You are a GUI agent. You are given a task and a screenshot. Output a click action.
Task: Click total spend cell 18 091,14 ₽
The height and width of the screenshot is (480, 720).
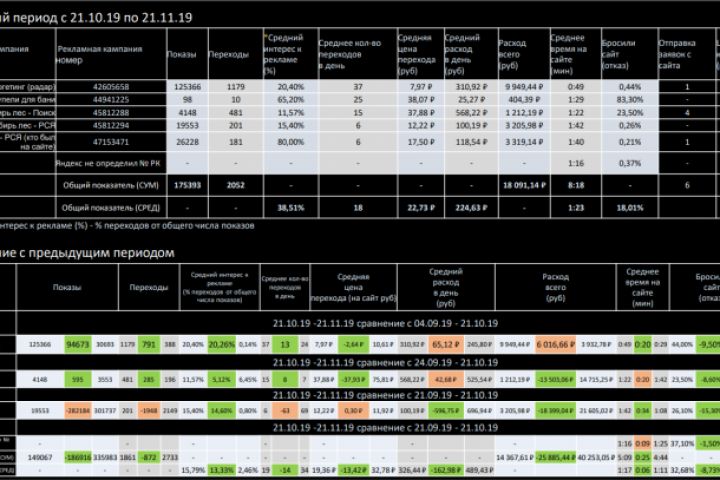524,185
